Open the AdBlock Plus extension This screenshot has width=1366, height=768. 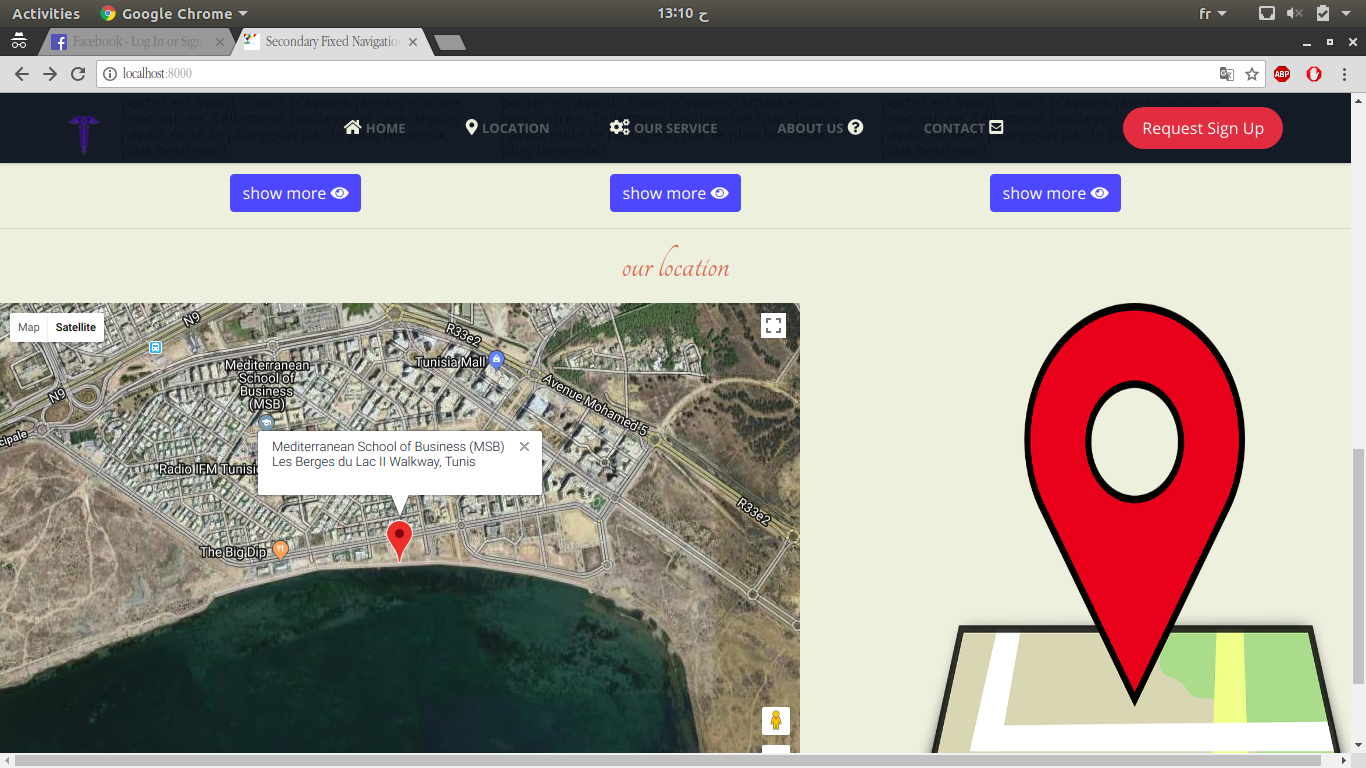[x=1282, y=74]
